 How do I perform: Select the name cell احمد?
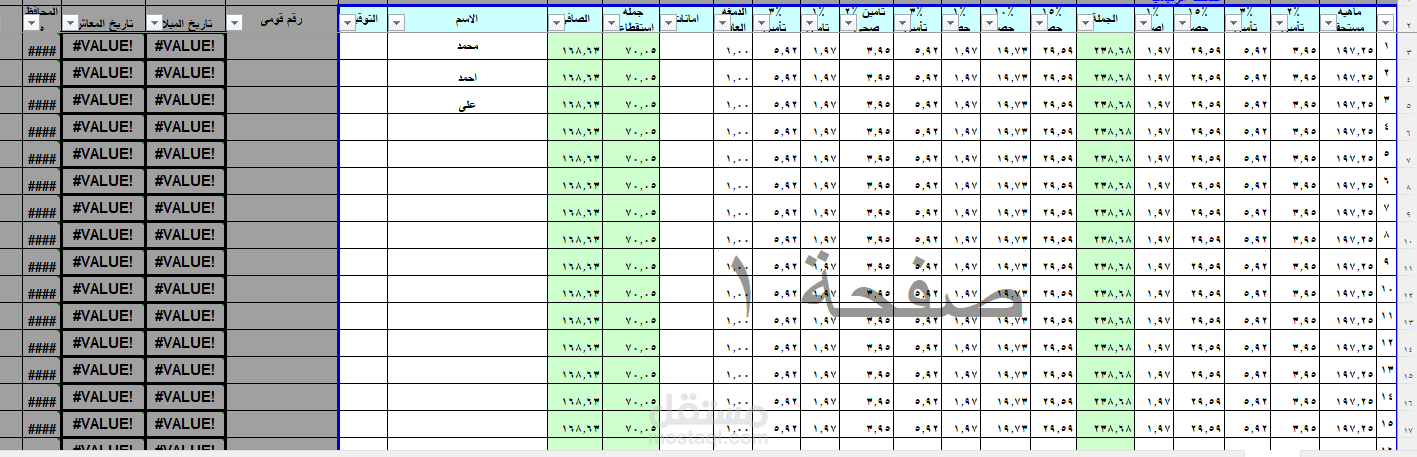pyautogui.click(x=468, y=73)
